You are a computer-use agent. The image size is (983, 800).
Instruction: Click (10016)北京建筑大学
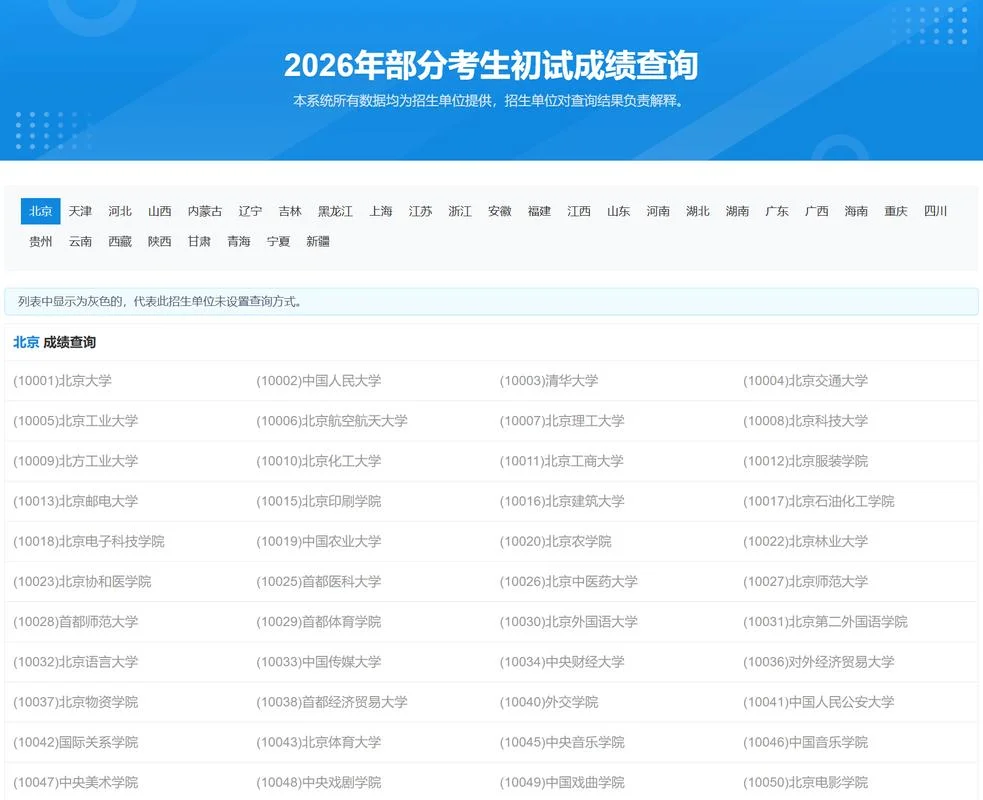(562, 501)
